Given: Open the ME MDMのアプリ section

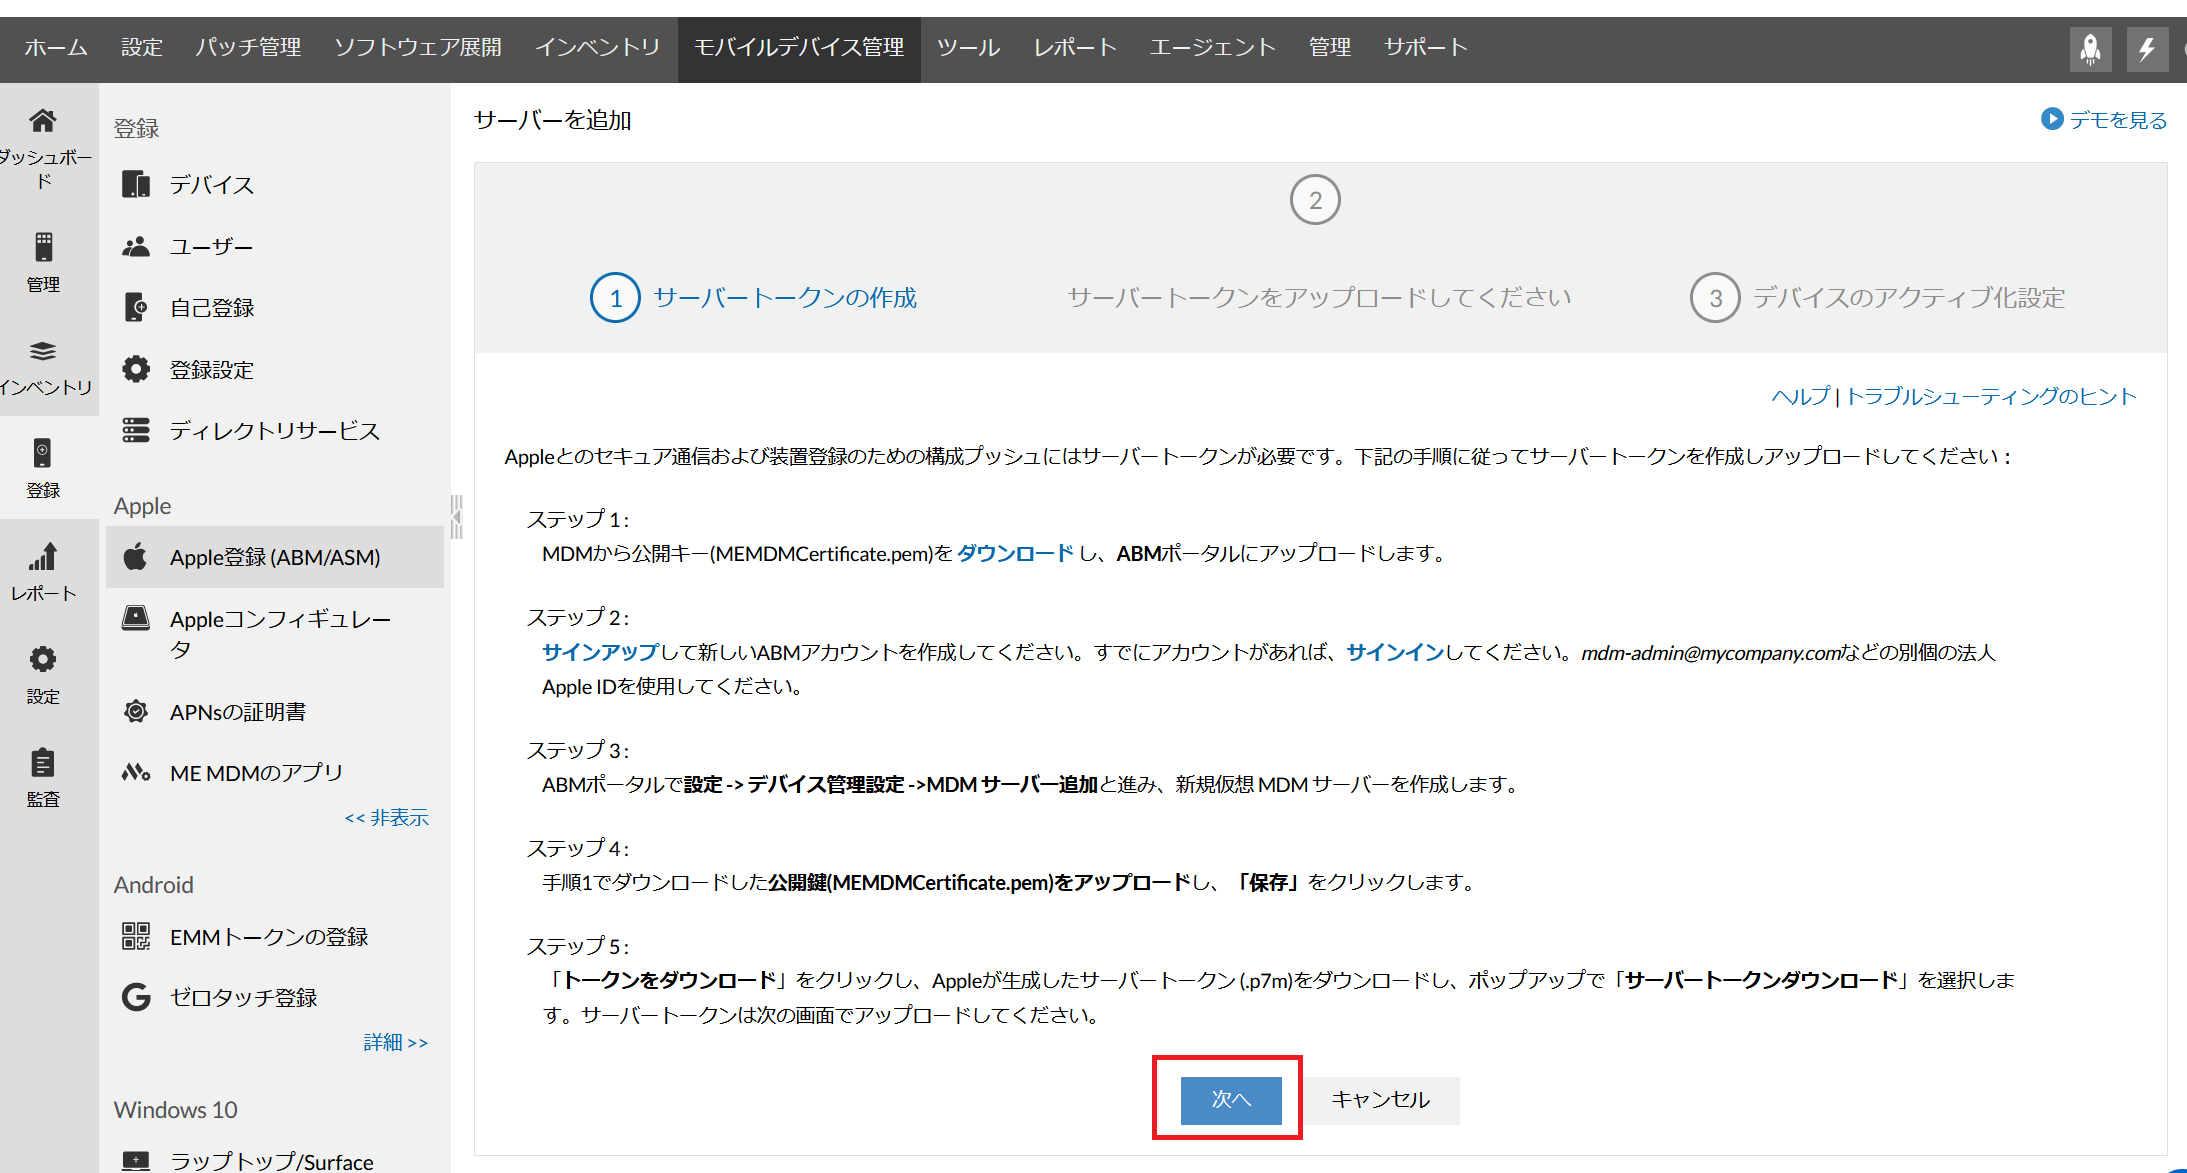Looking at the screenshot, I should [x=256, y=771].
